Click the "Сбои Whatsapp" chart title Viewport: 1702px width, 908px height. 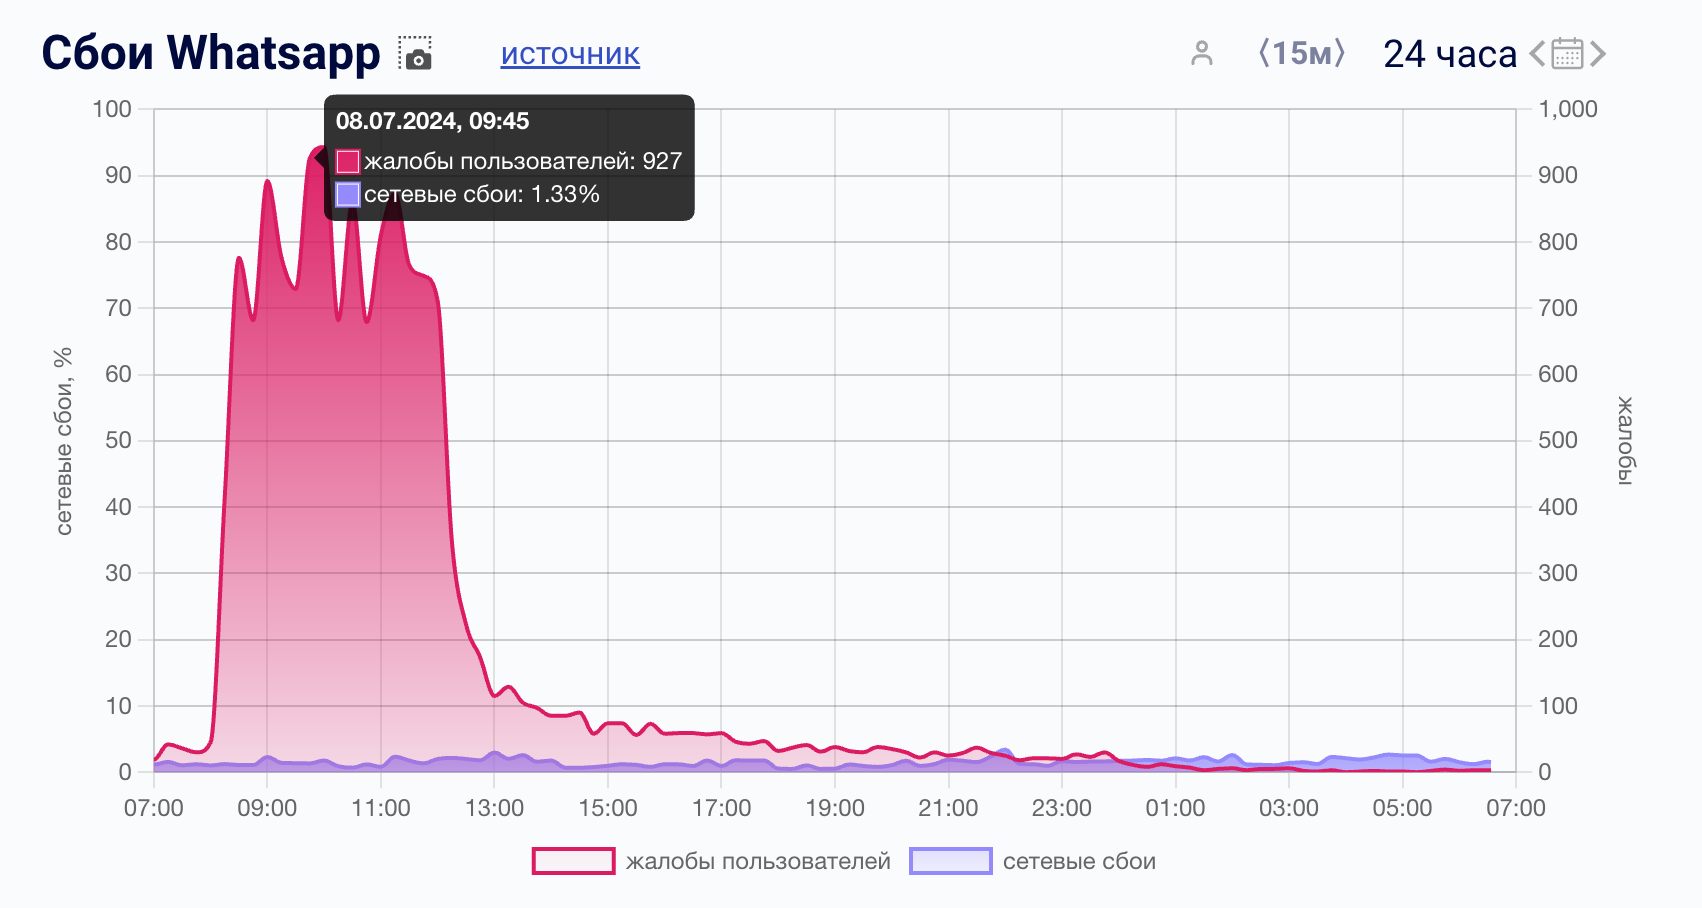coord(211,53)
